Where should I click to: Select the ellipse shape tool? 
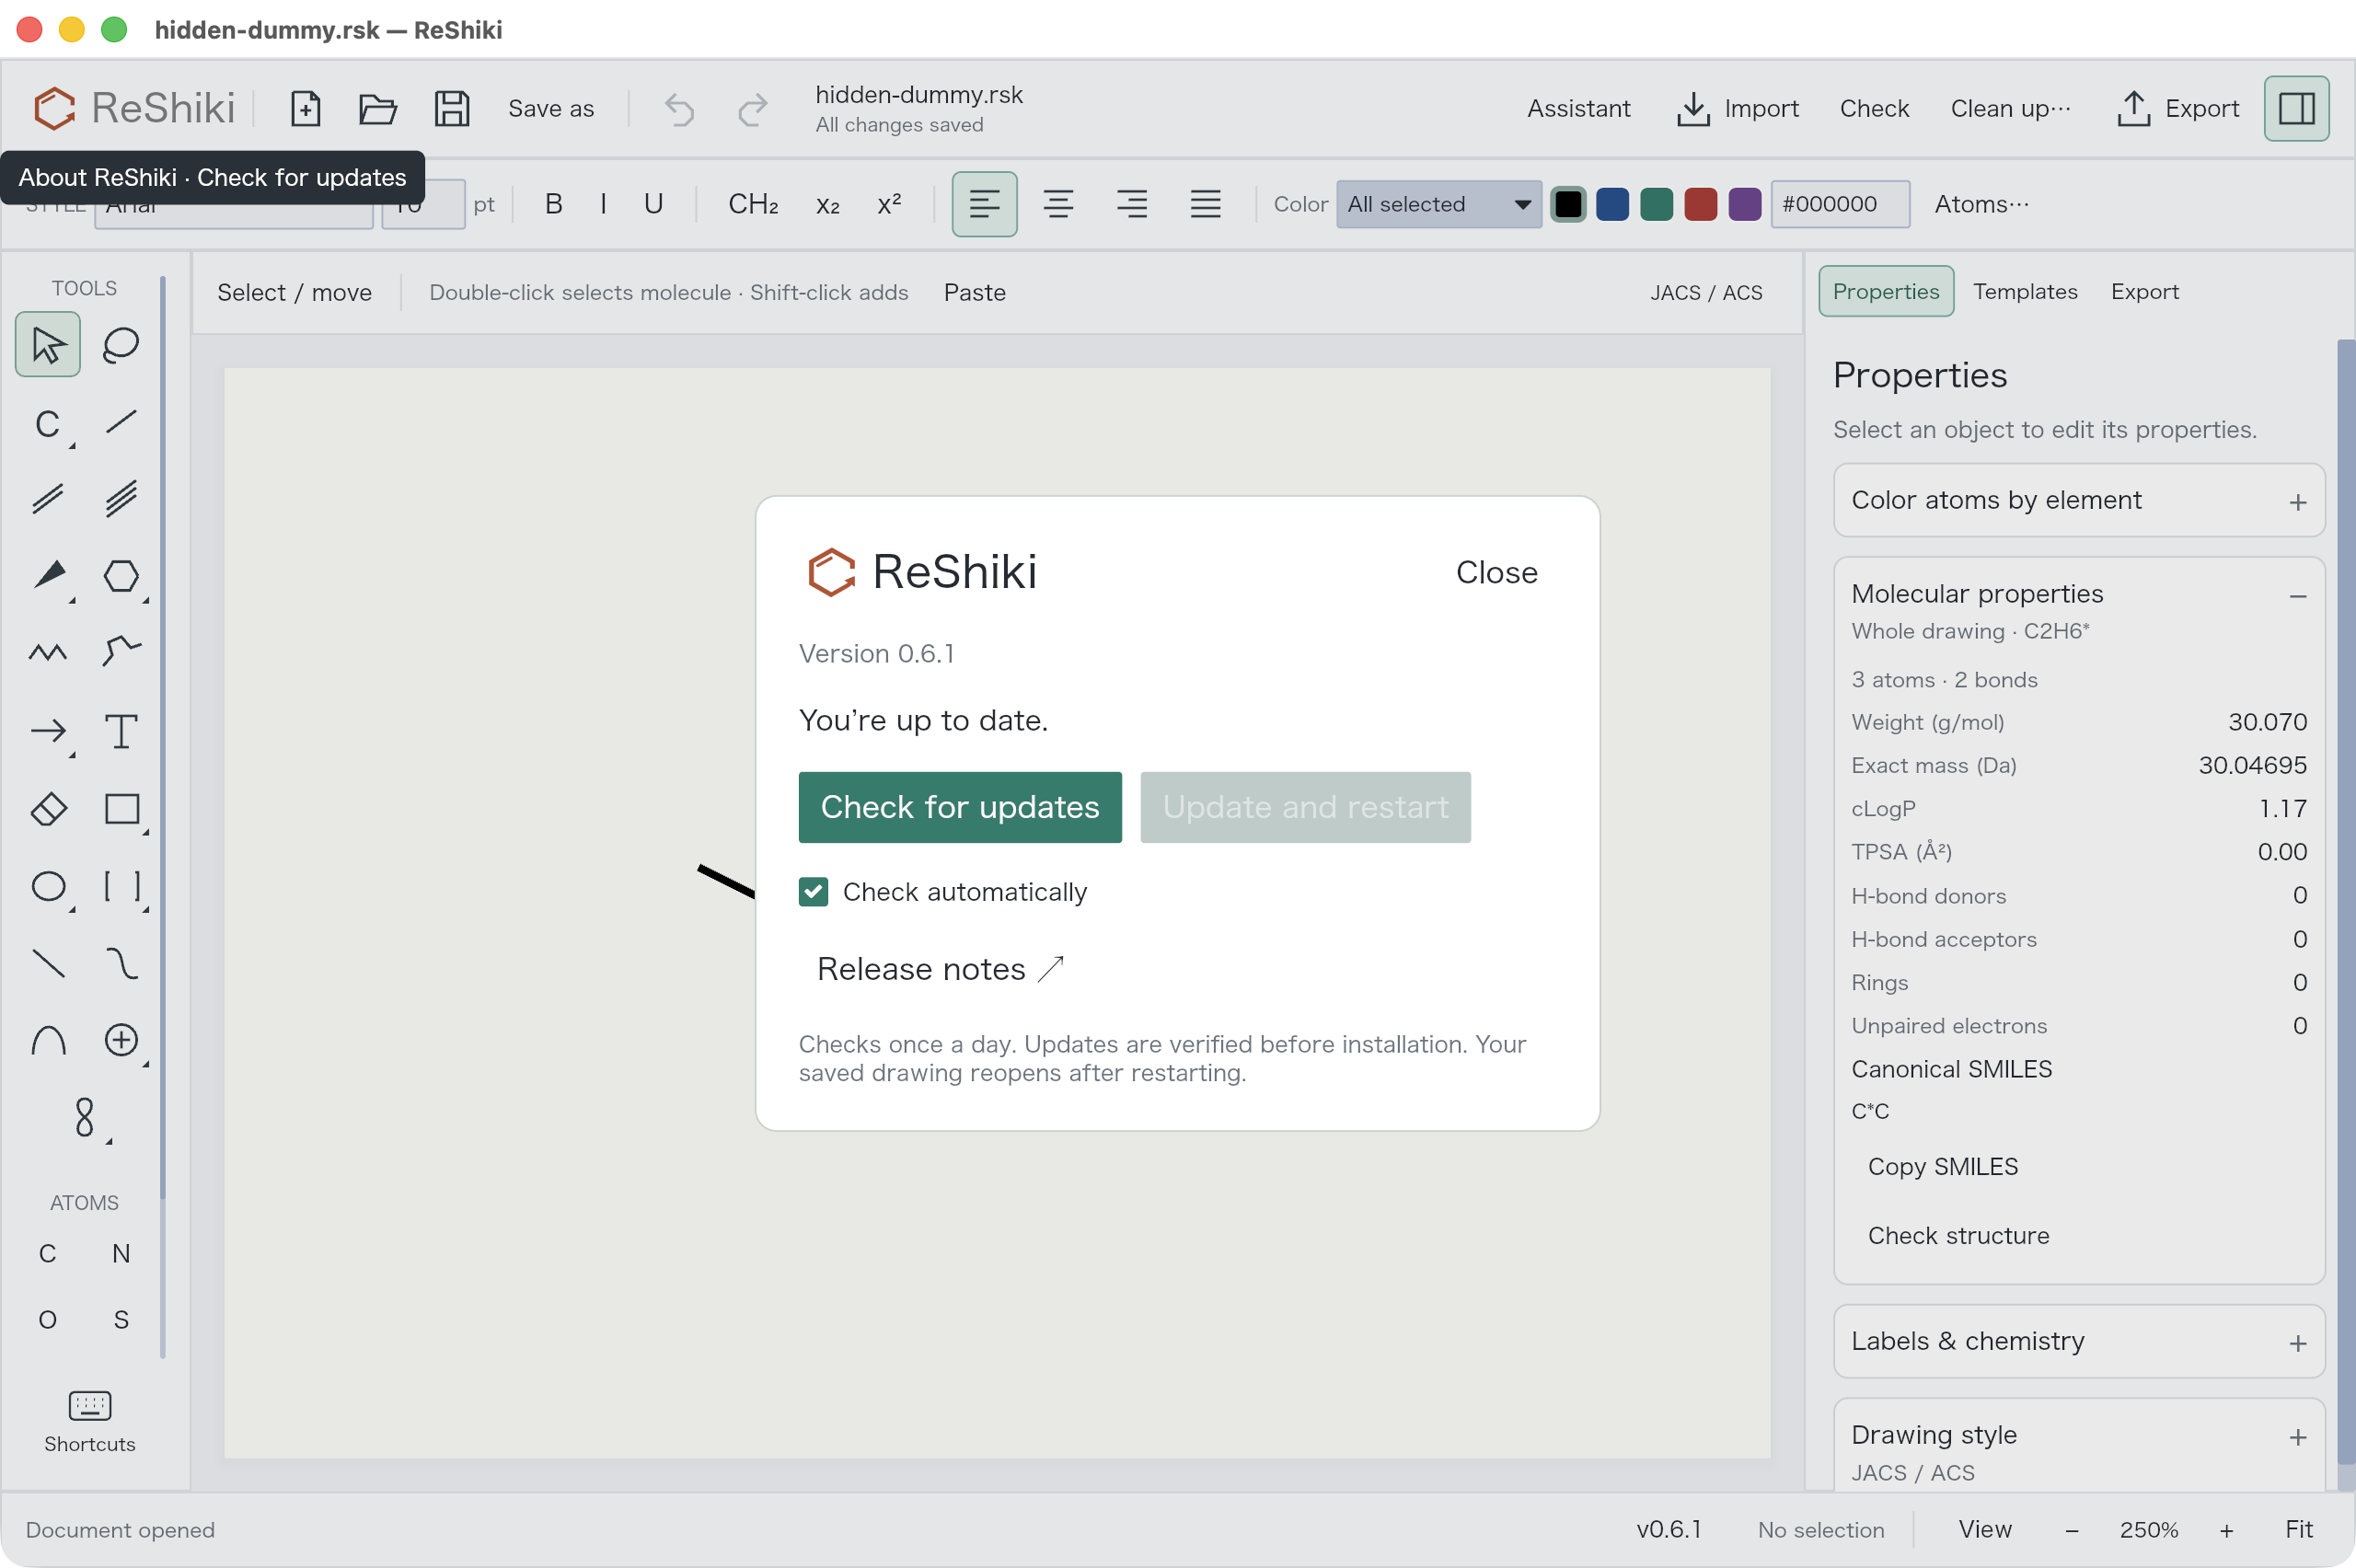click(48, 886)
